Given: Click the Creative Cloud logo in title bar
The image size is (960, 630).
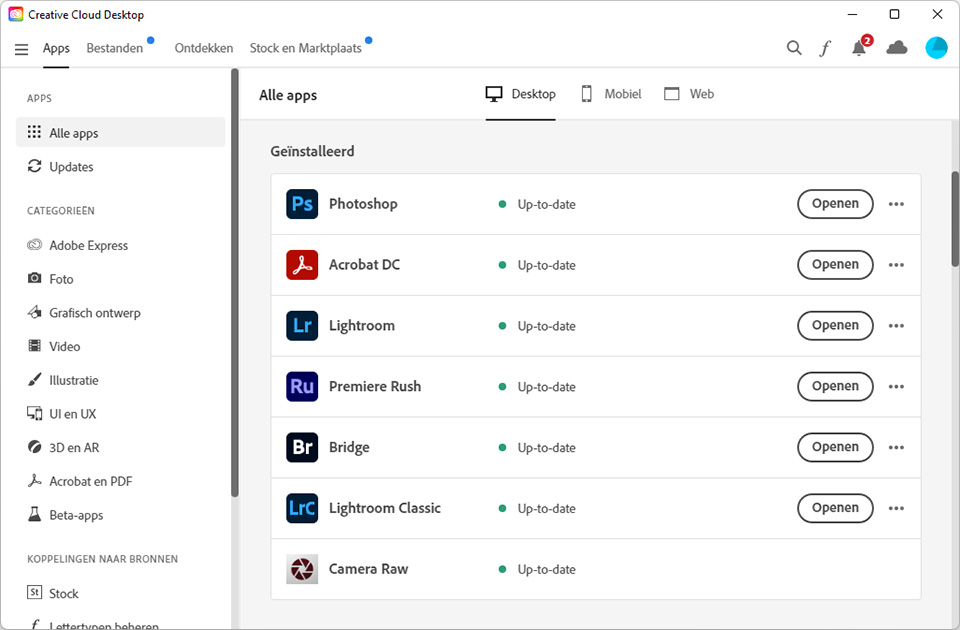Looking at the screenshot, I should 15,14.
